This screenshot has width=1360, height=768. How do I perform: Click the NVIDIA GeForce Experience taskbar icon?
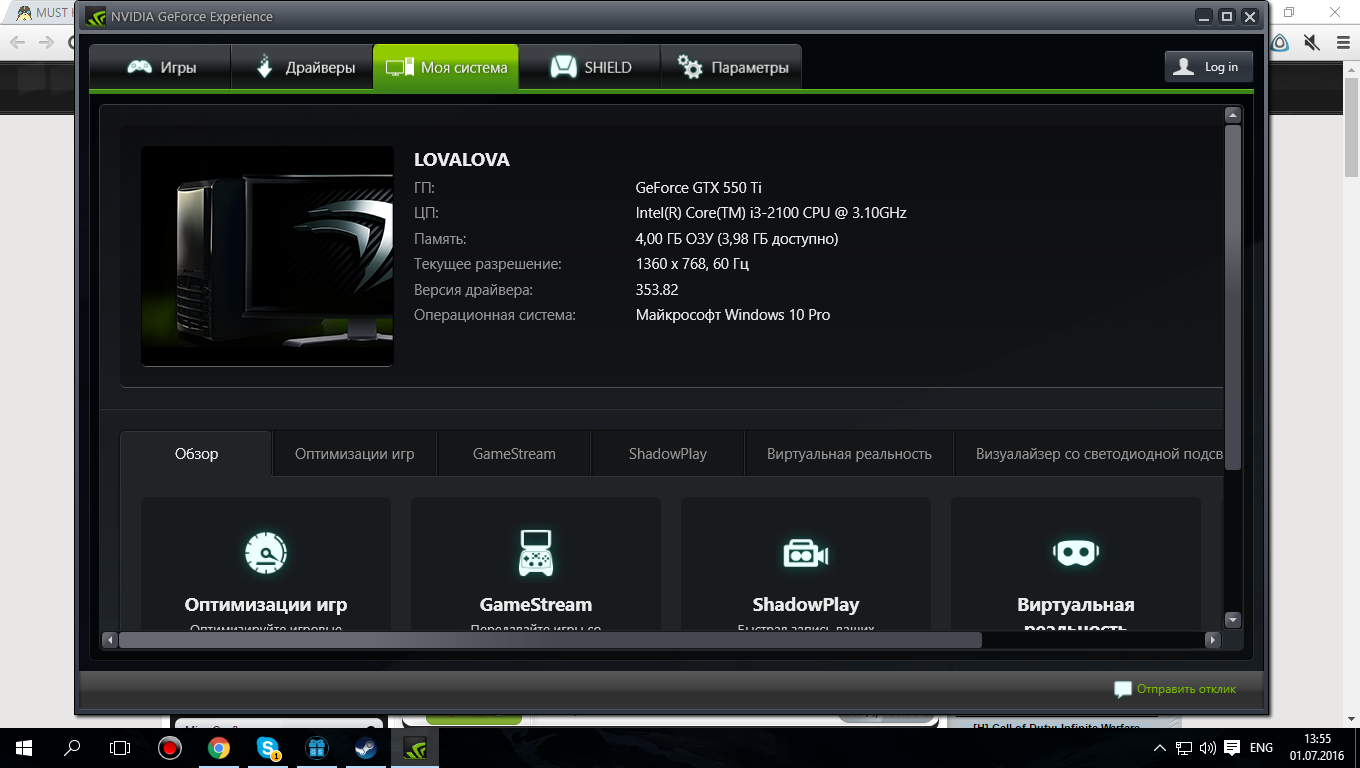(x=414, y=748)
